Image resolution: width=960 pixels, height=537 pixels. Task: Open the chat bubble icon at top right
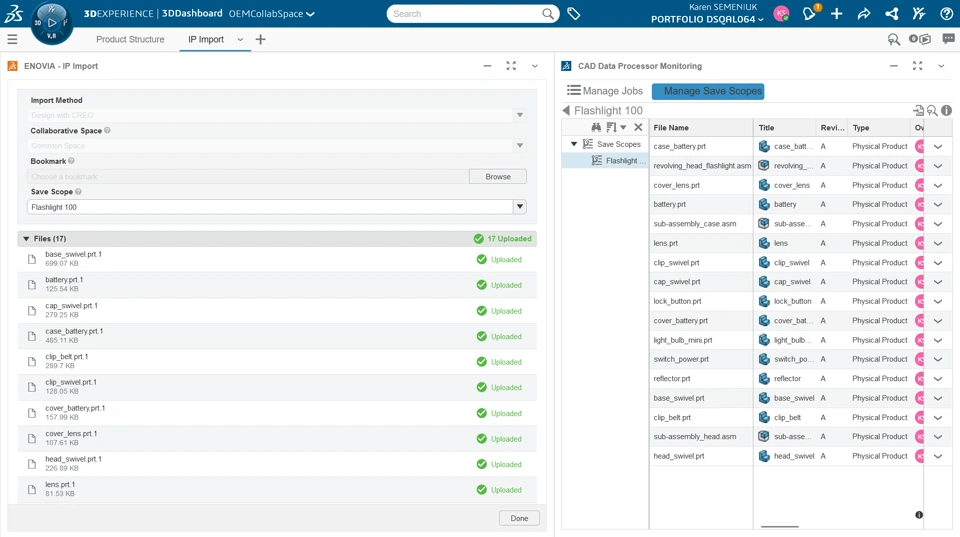(x=948, y=40)
